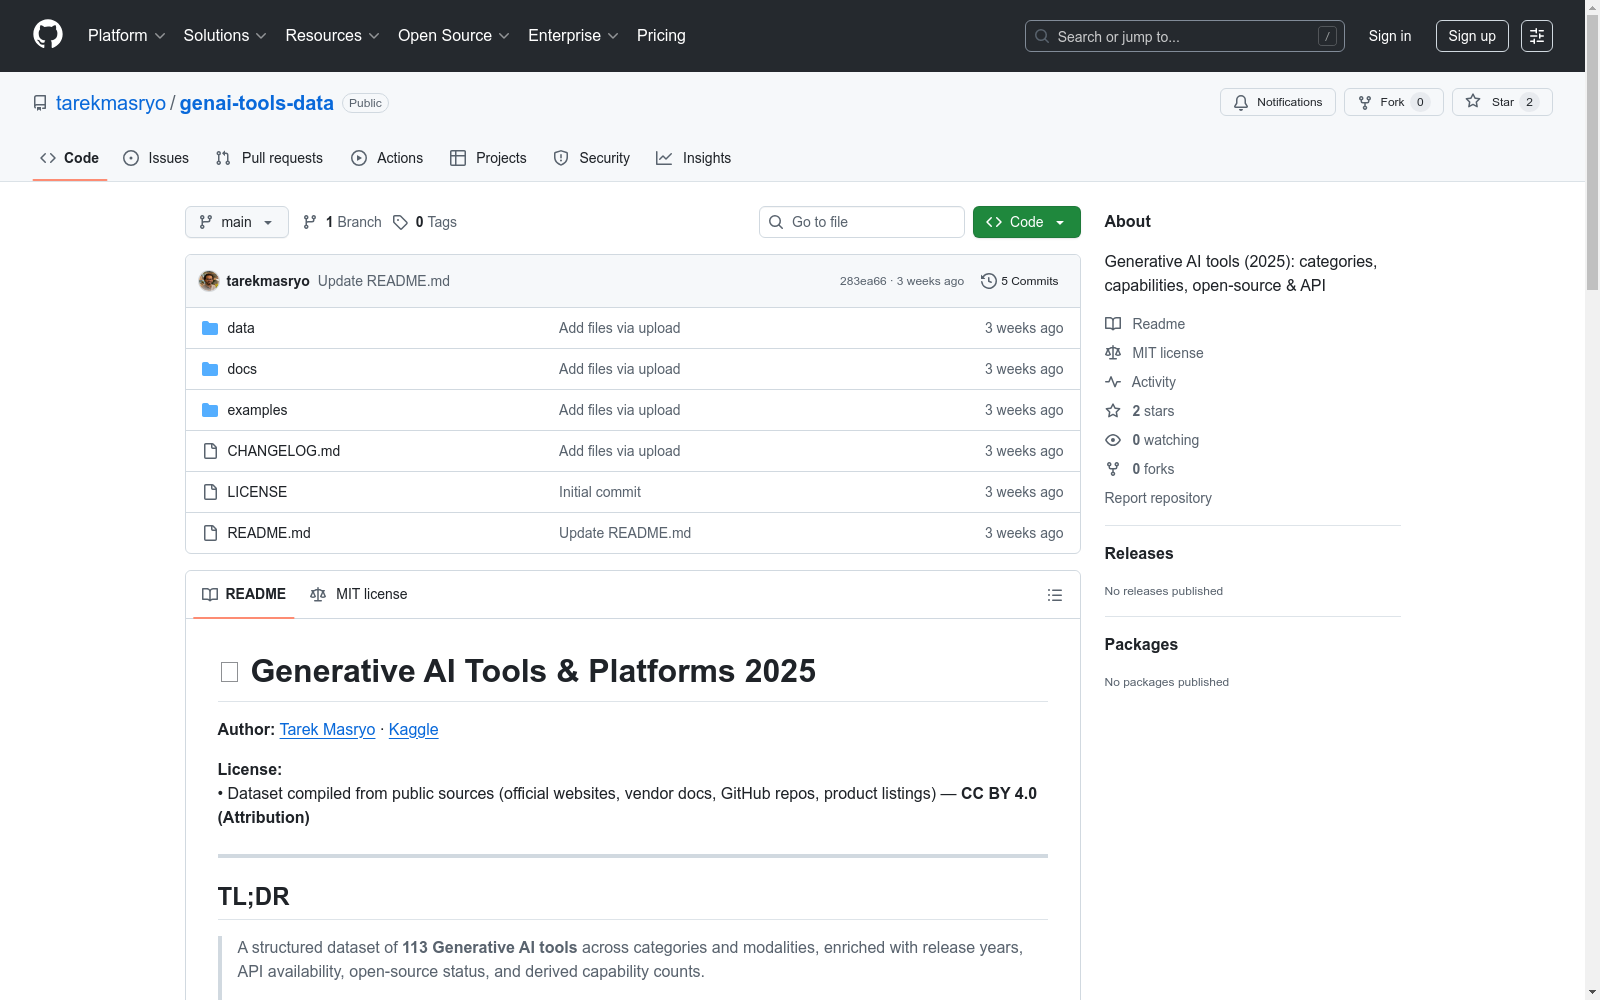Expand the Enterprise menu
This screenshot has width=1600, height=1000.
click(x=573, y=36)
